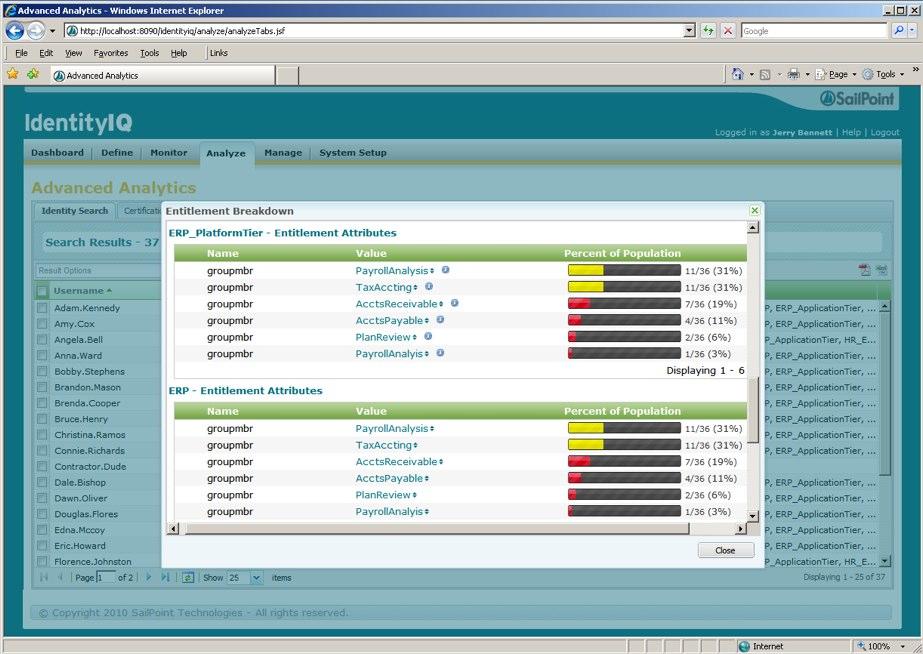Open the Show items count dropdown
The height and width of the screenshot is (654, 923).
(257, 577)
